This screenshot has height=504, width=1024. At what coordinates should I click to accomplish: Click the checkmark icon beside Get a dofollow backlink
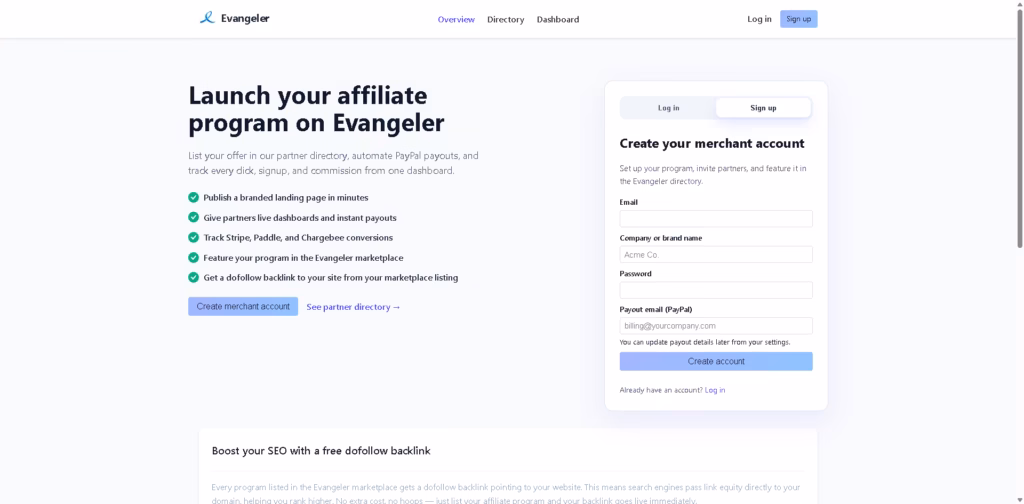click(x=193, y=277)
